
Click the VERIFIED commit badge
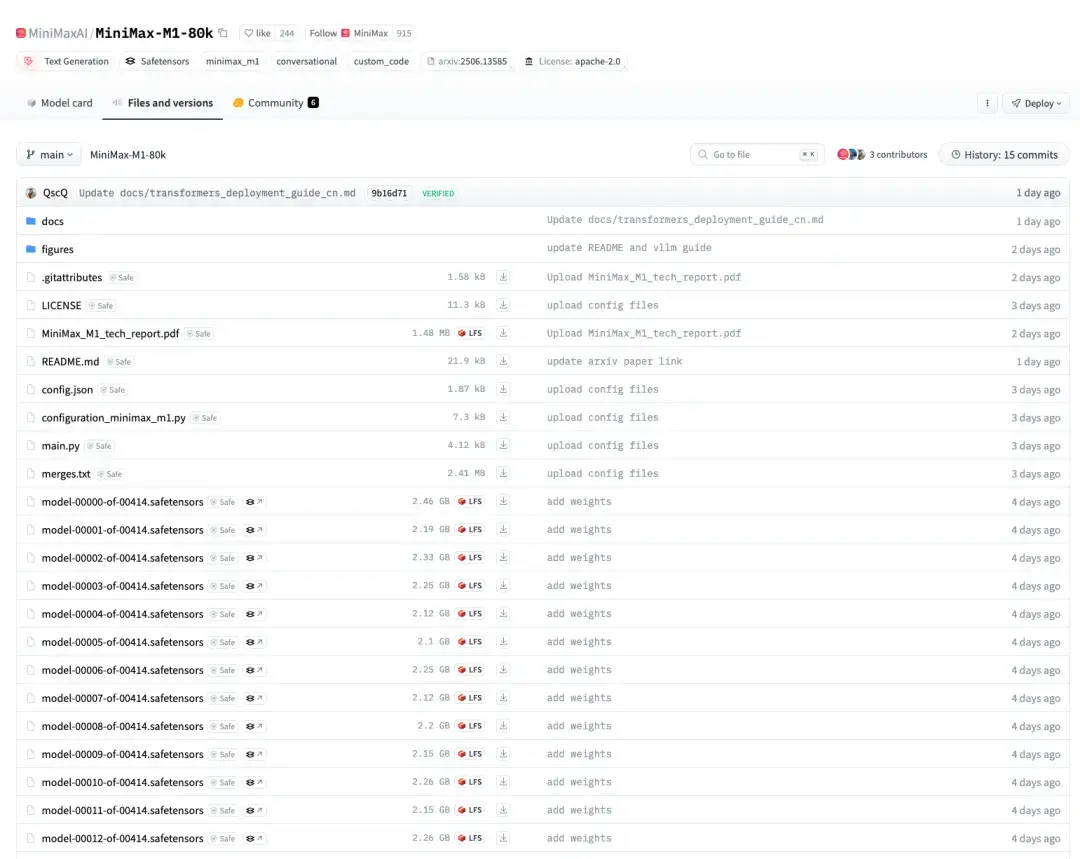click(x=438, y=194)
